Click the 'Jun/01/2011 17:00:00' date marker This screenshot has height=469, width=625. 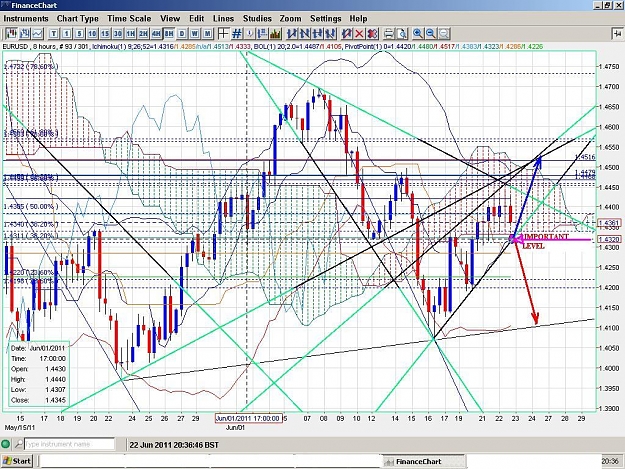pos(248,418)
